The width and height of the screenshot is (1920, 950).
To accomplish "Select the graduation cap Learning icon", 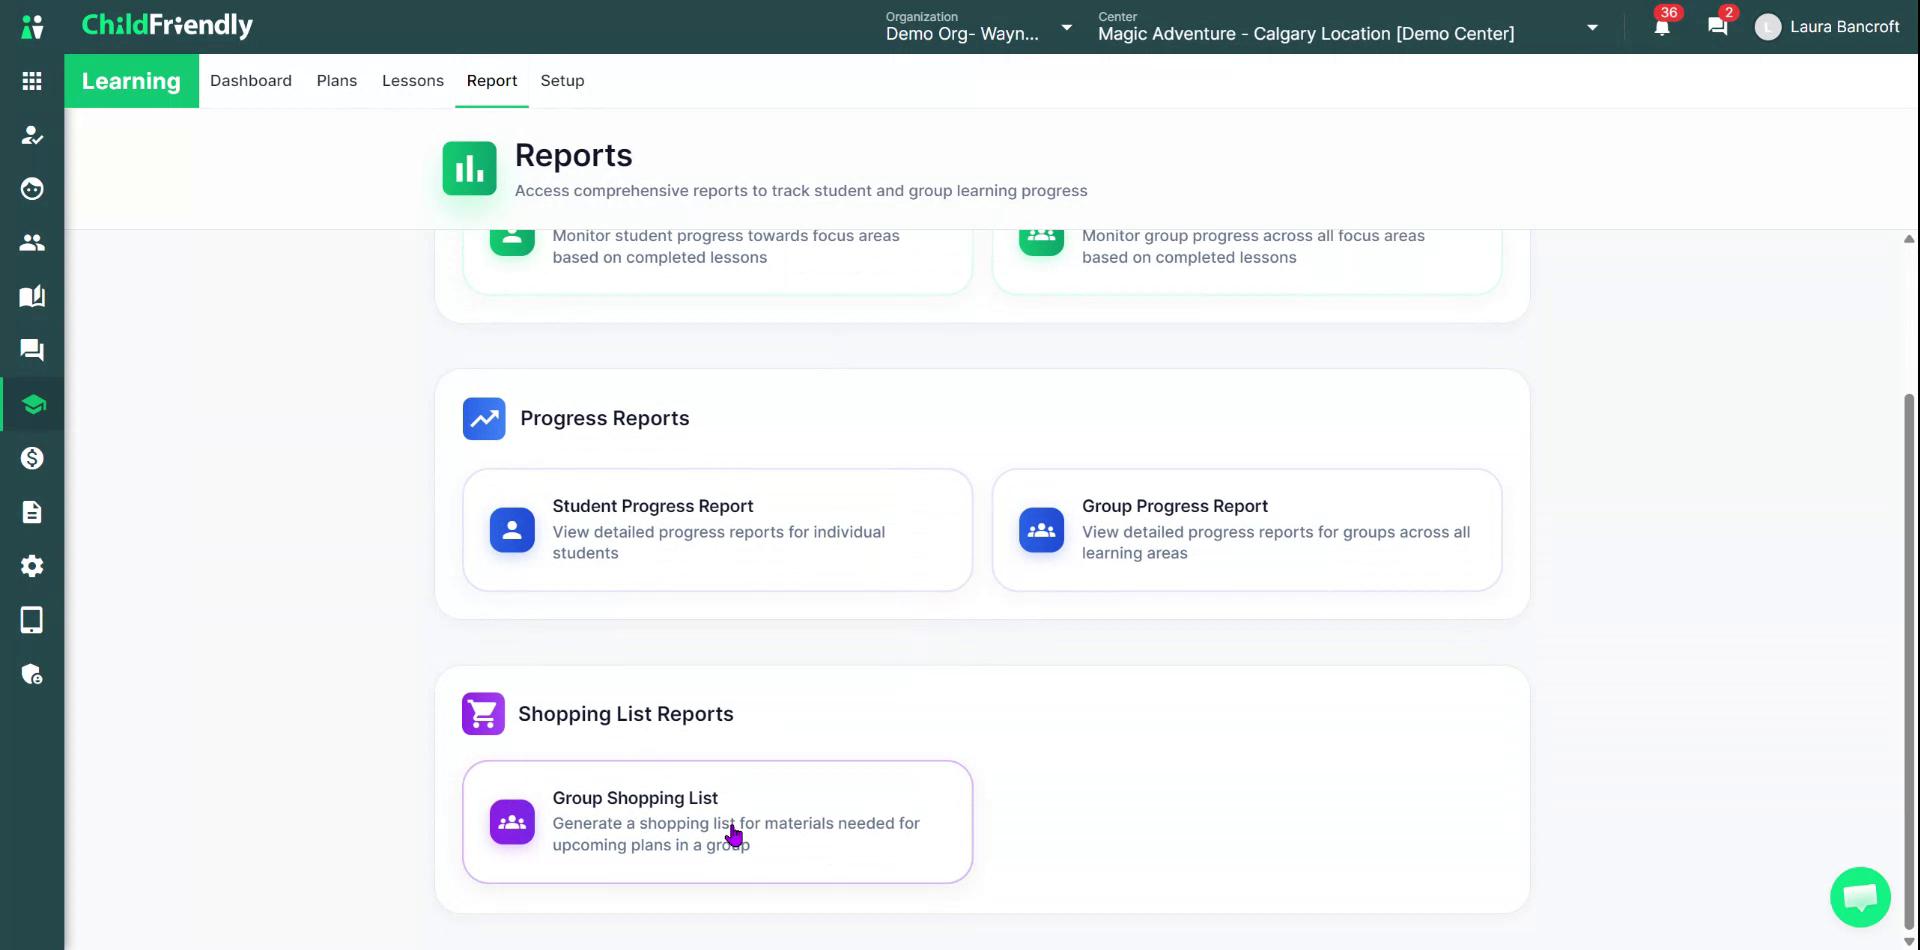I will point(34,404).
